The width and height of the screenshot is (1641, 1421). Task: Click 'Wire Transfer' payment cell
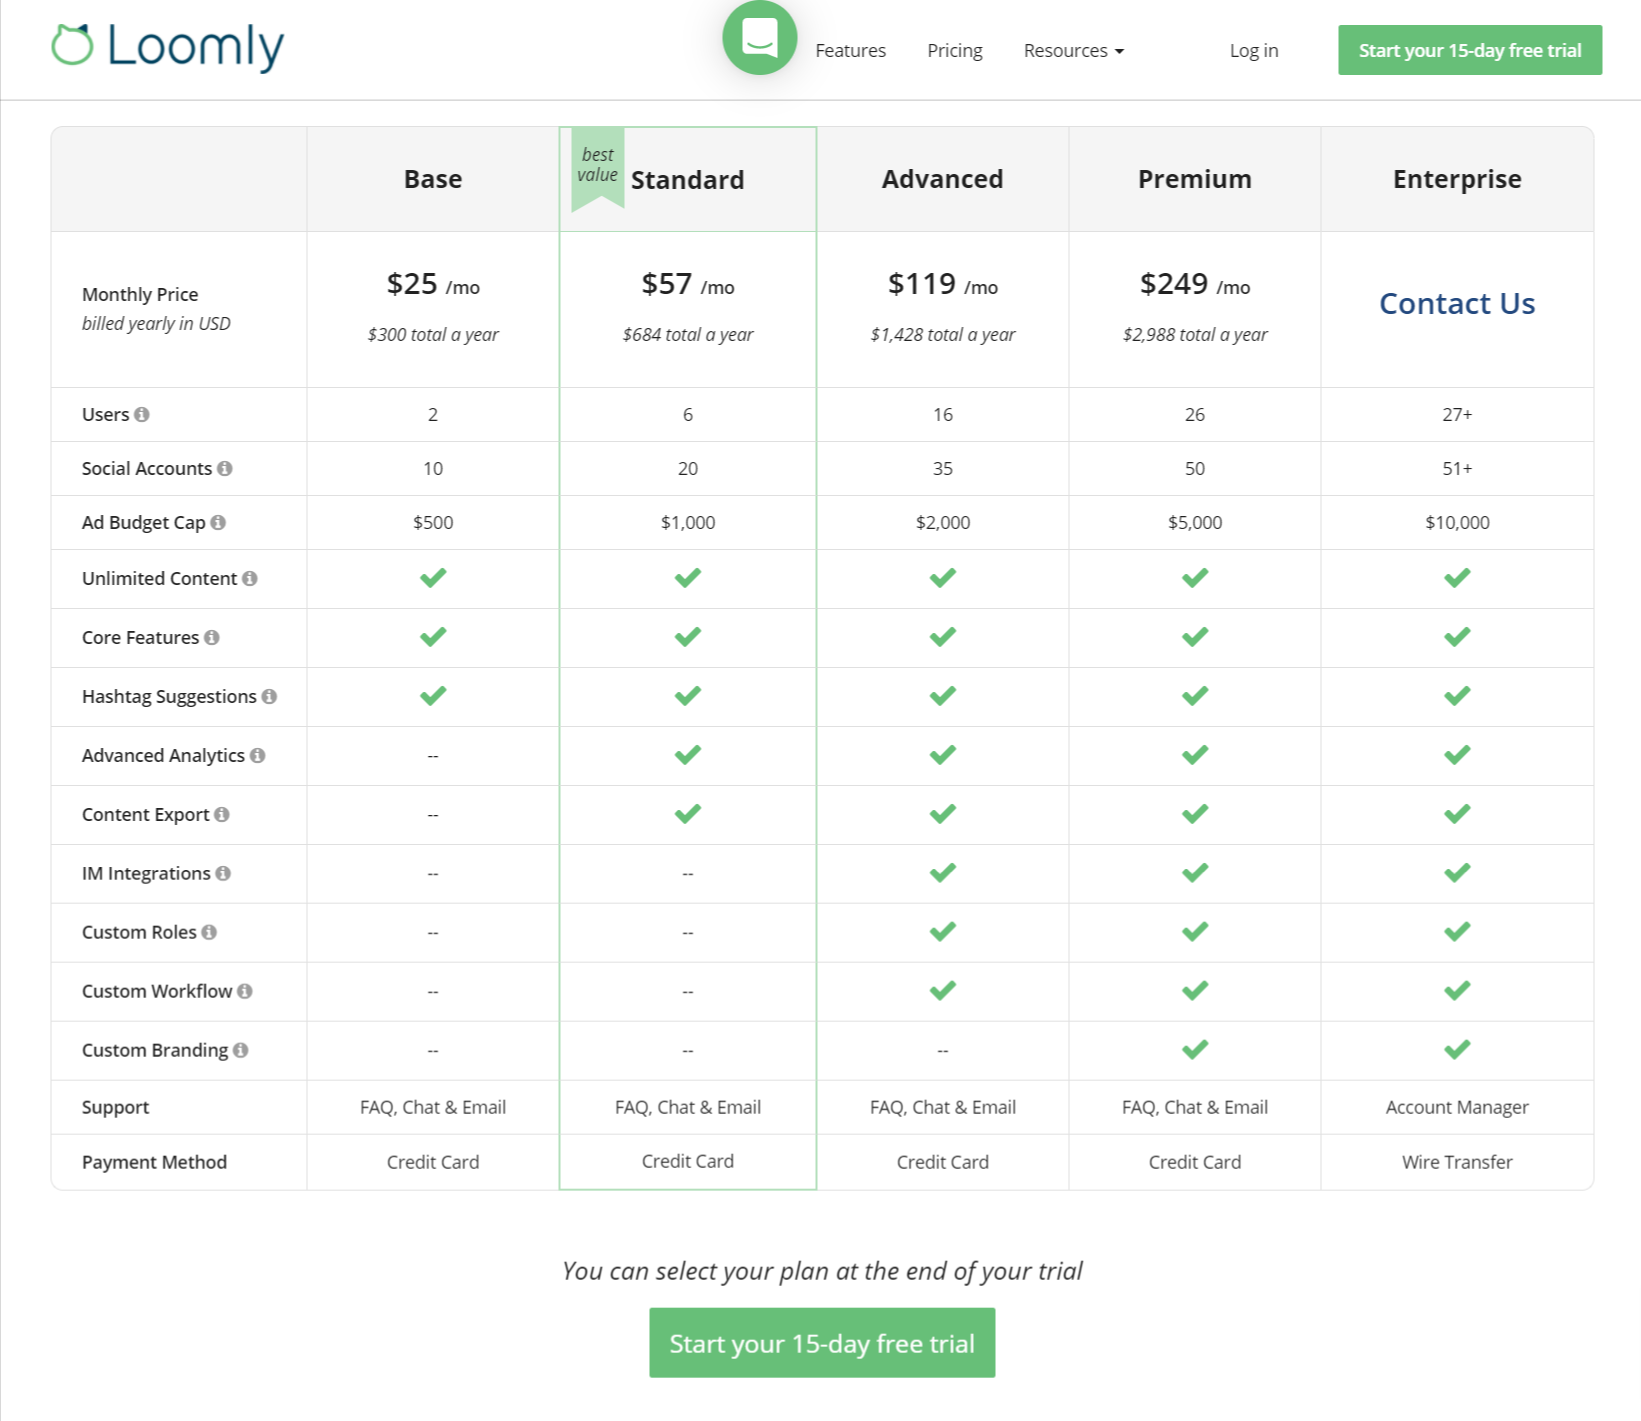click(1457, 1162)
